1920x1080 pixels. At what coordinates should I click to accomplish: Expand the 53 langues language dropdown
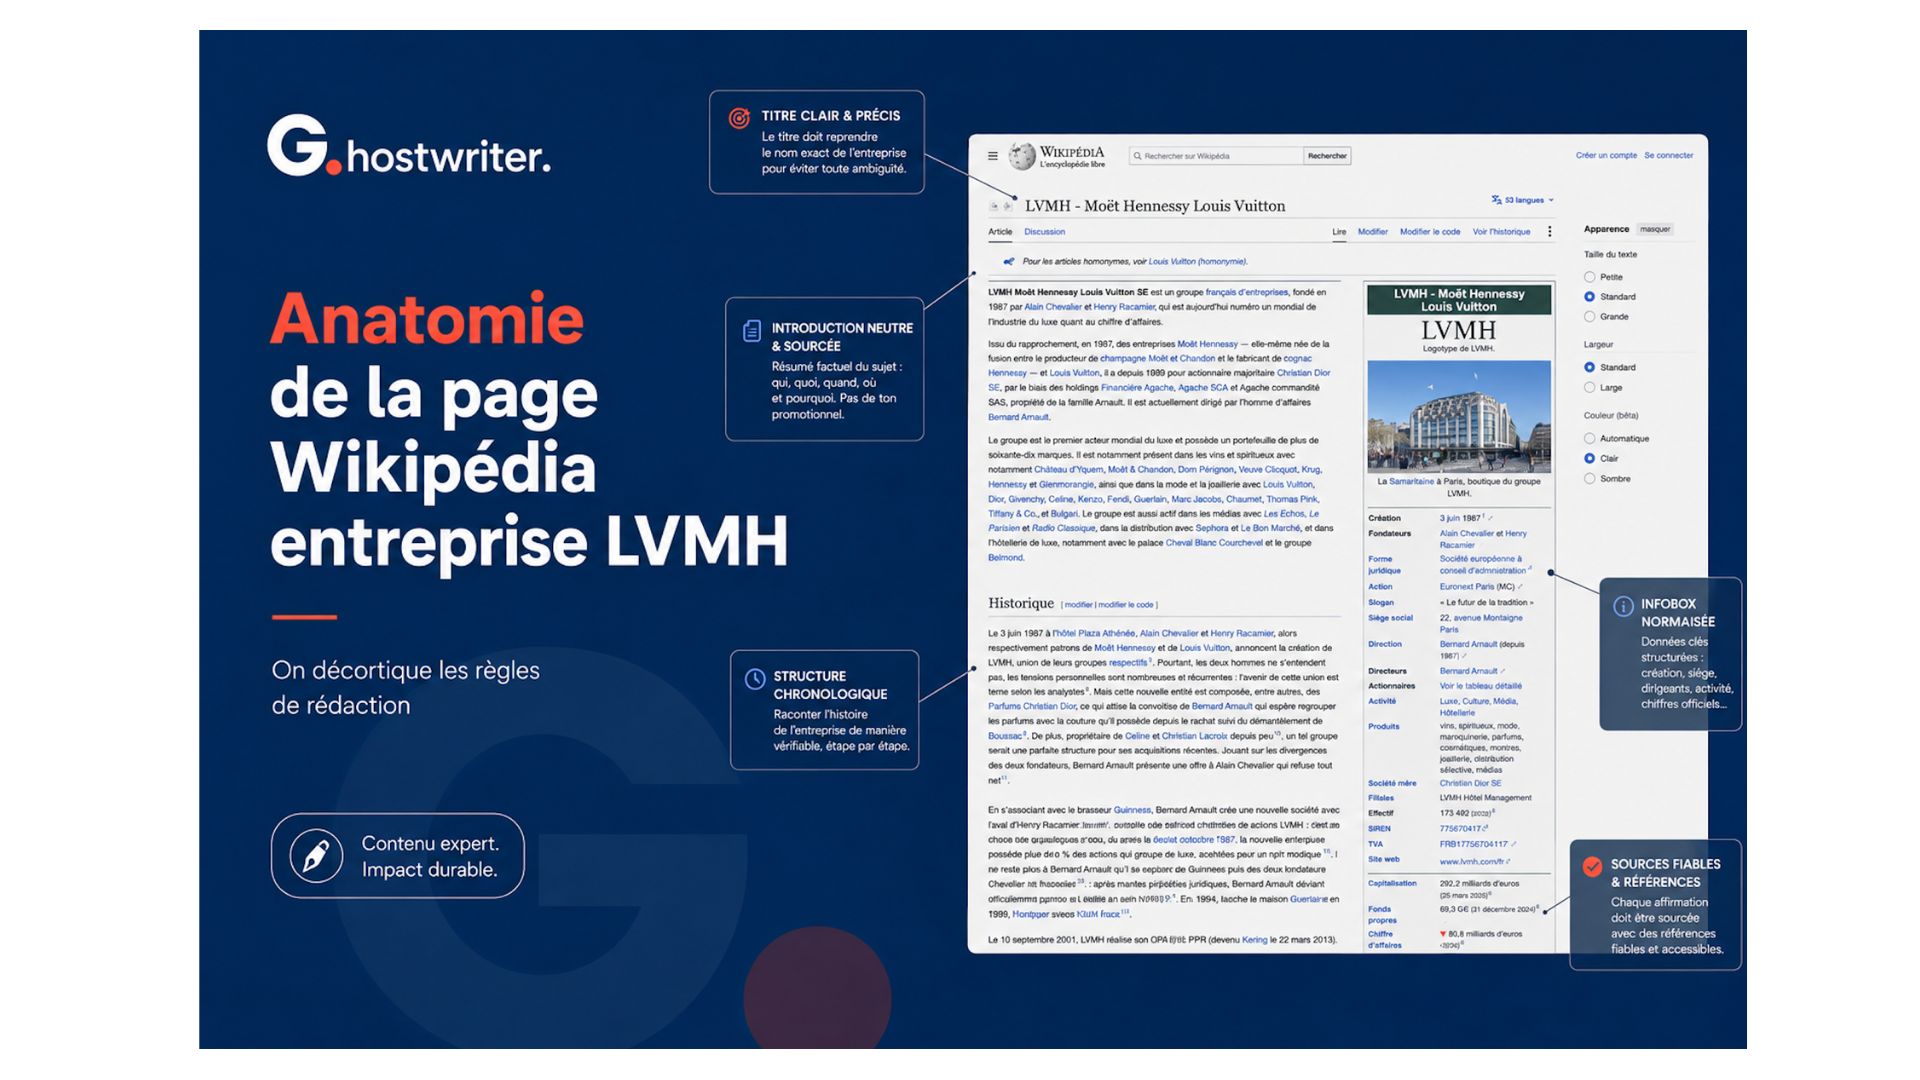point(1522,200)
